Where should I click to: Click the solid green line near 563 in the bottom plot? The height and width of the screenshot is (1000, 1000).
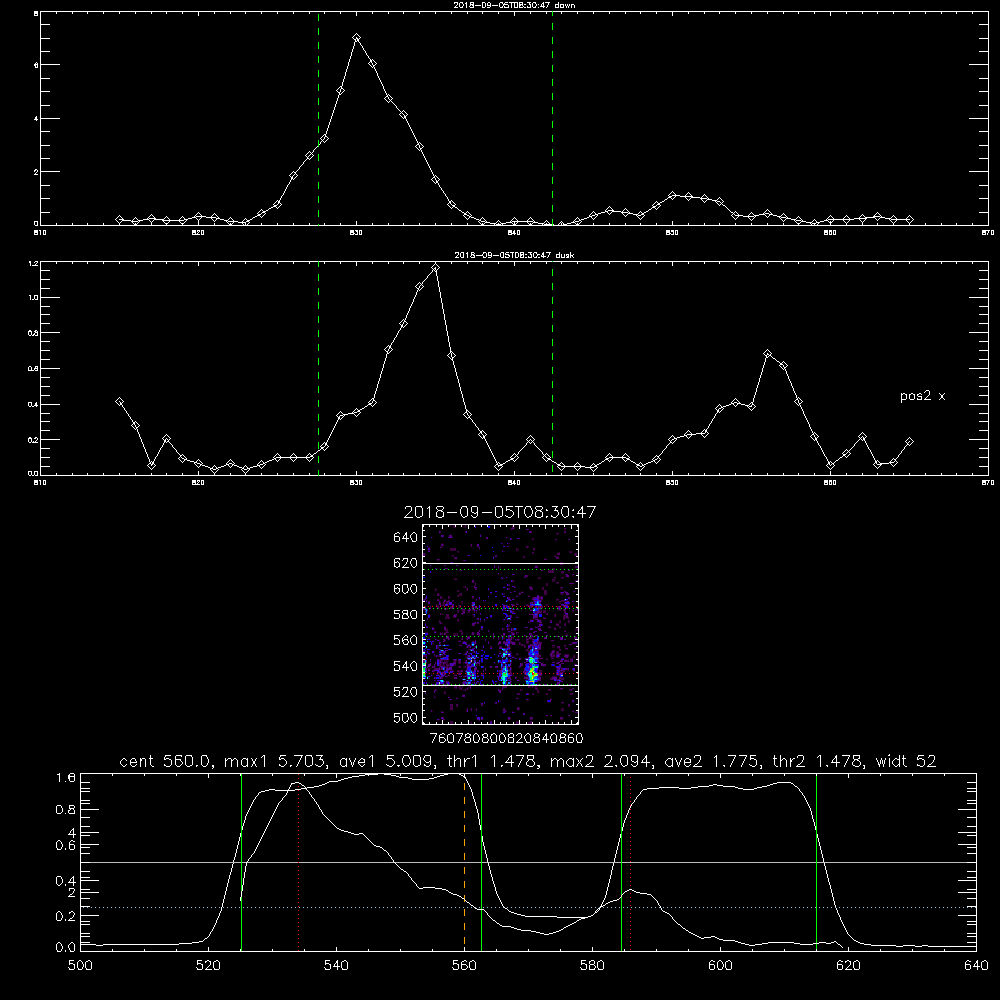482,861
